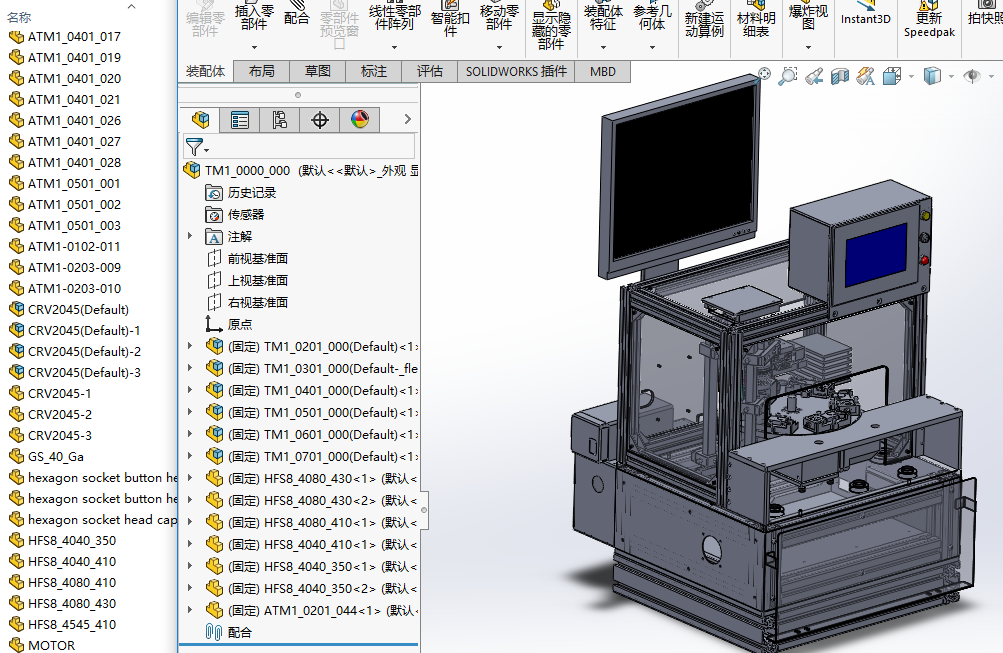Click the Zoom to Fit icon
The image size is (1003, 653).
point(765,75)
